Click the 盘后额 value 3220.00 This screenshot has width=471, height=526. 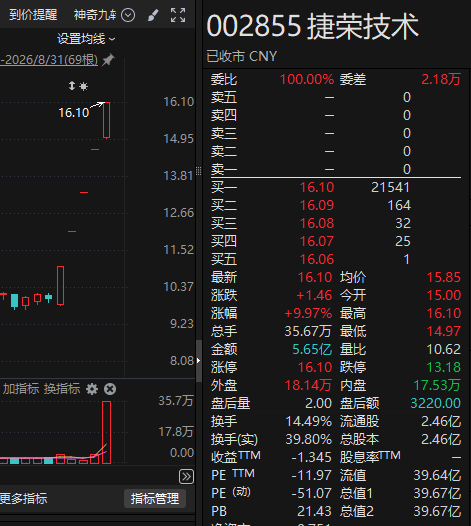(x=435, y=403)
